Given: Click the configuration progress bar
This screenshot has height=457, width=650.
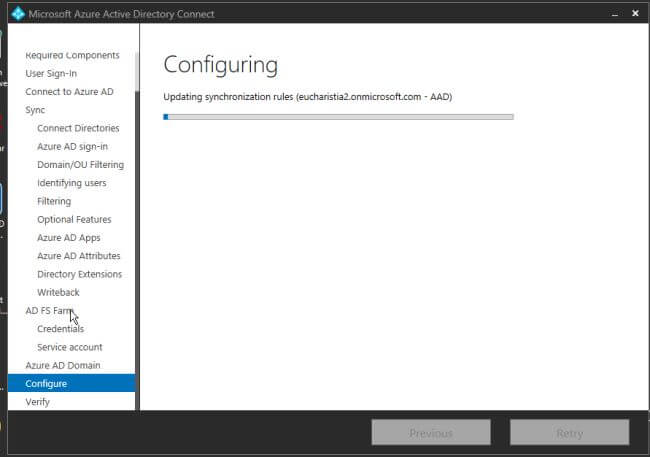Looking at the screenshot, I should click(338, 117).
